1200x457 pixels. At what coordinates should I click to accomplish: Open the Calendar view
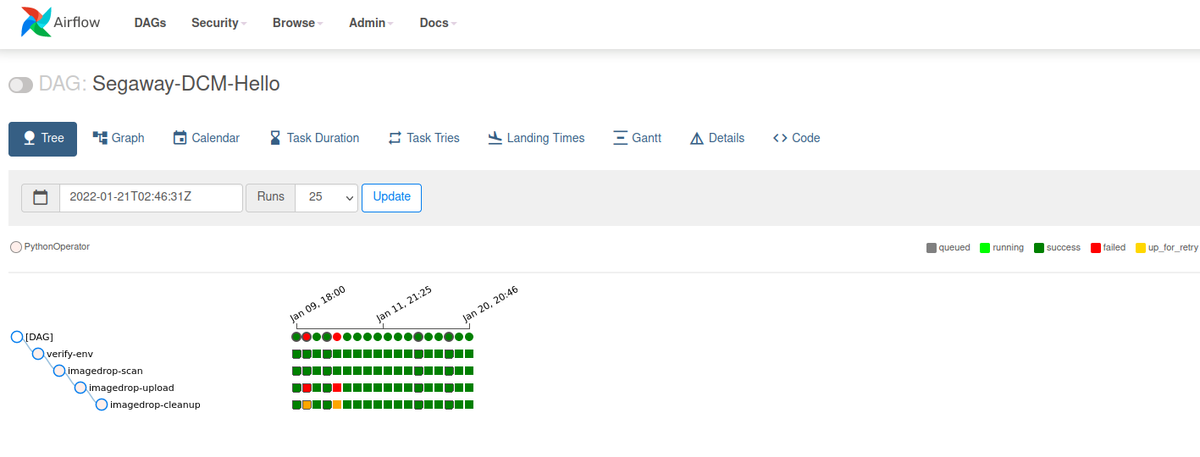pyautogui.click(x=206, y=138)
